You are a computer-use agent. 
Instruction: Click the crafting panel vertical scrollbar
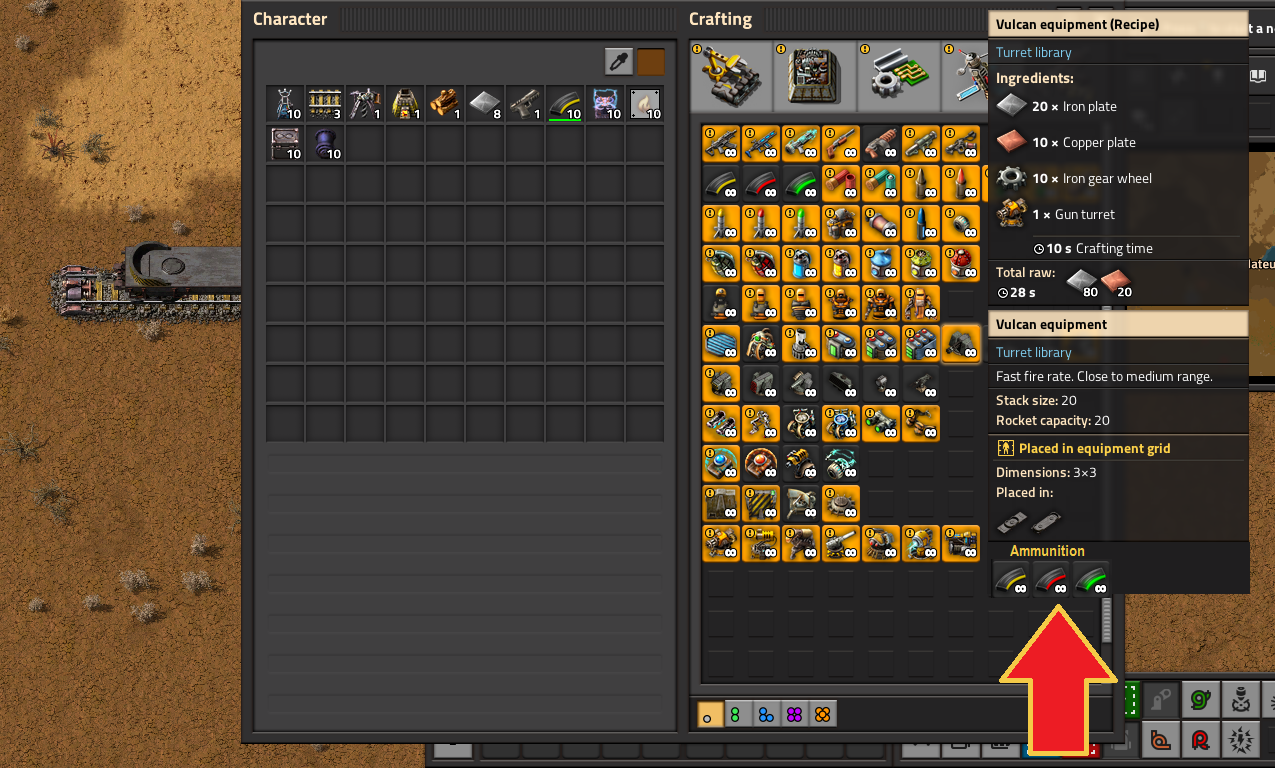(x=1106, y=620)
